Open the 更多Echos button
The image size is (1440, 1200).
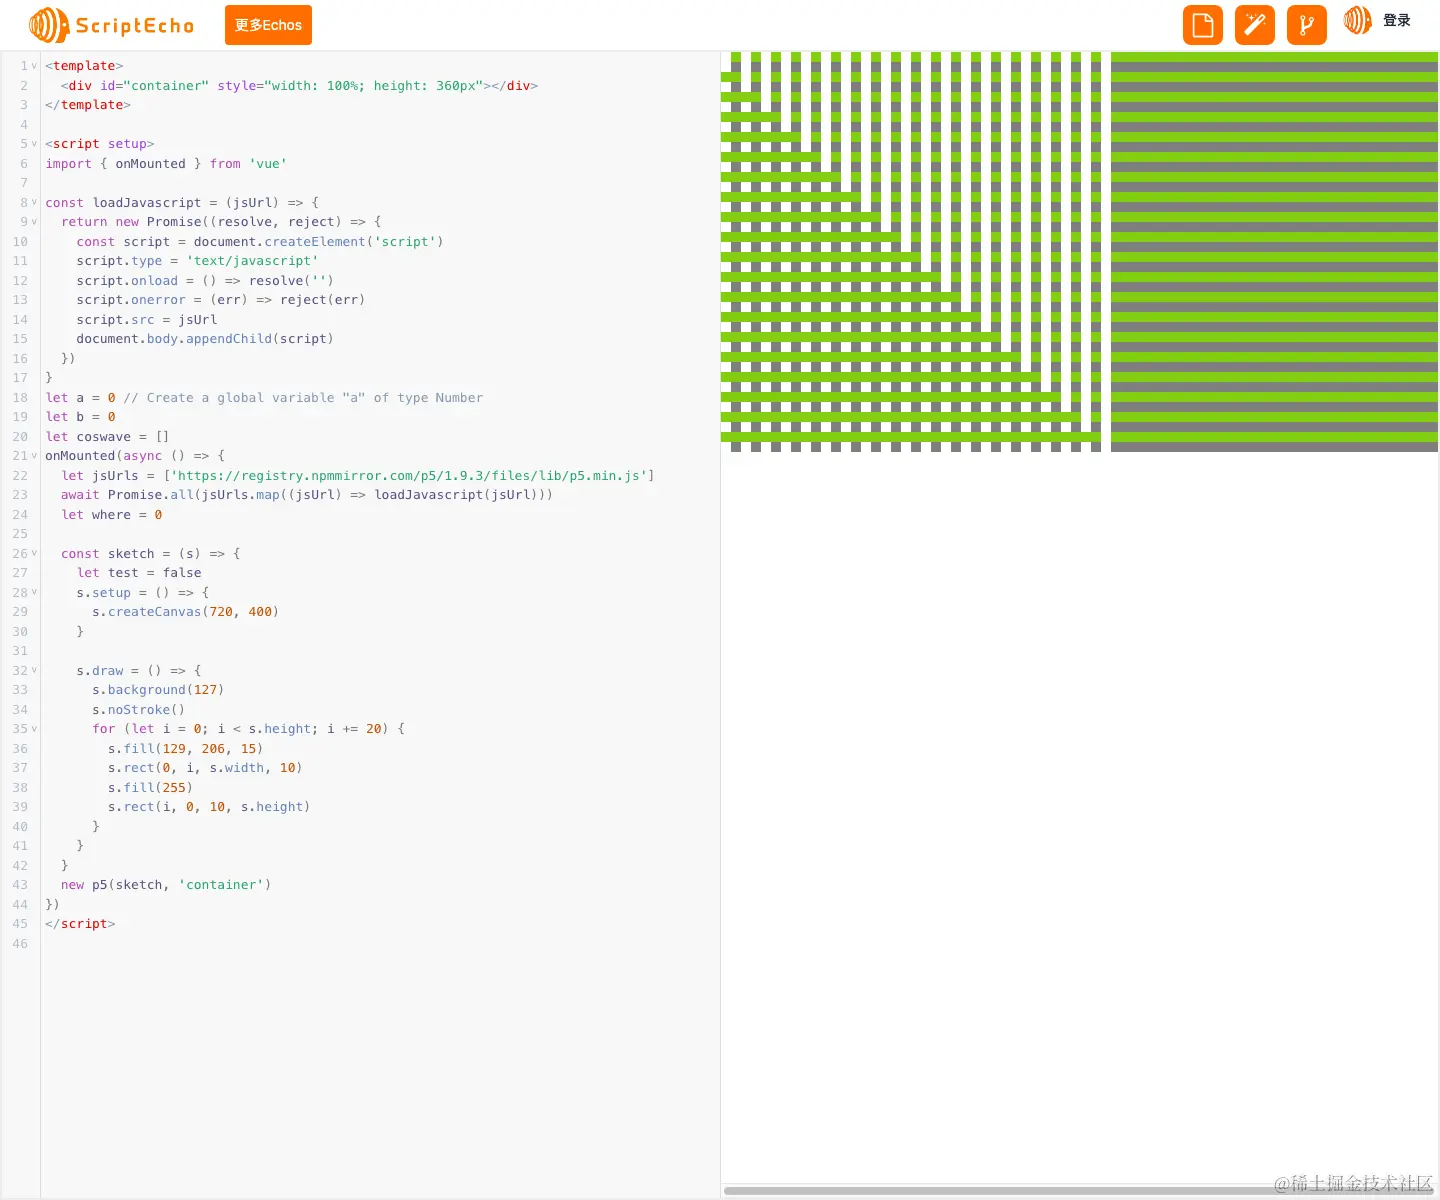click(x=268, y=25)
